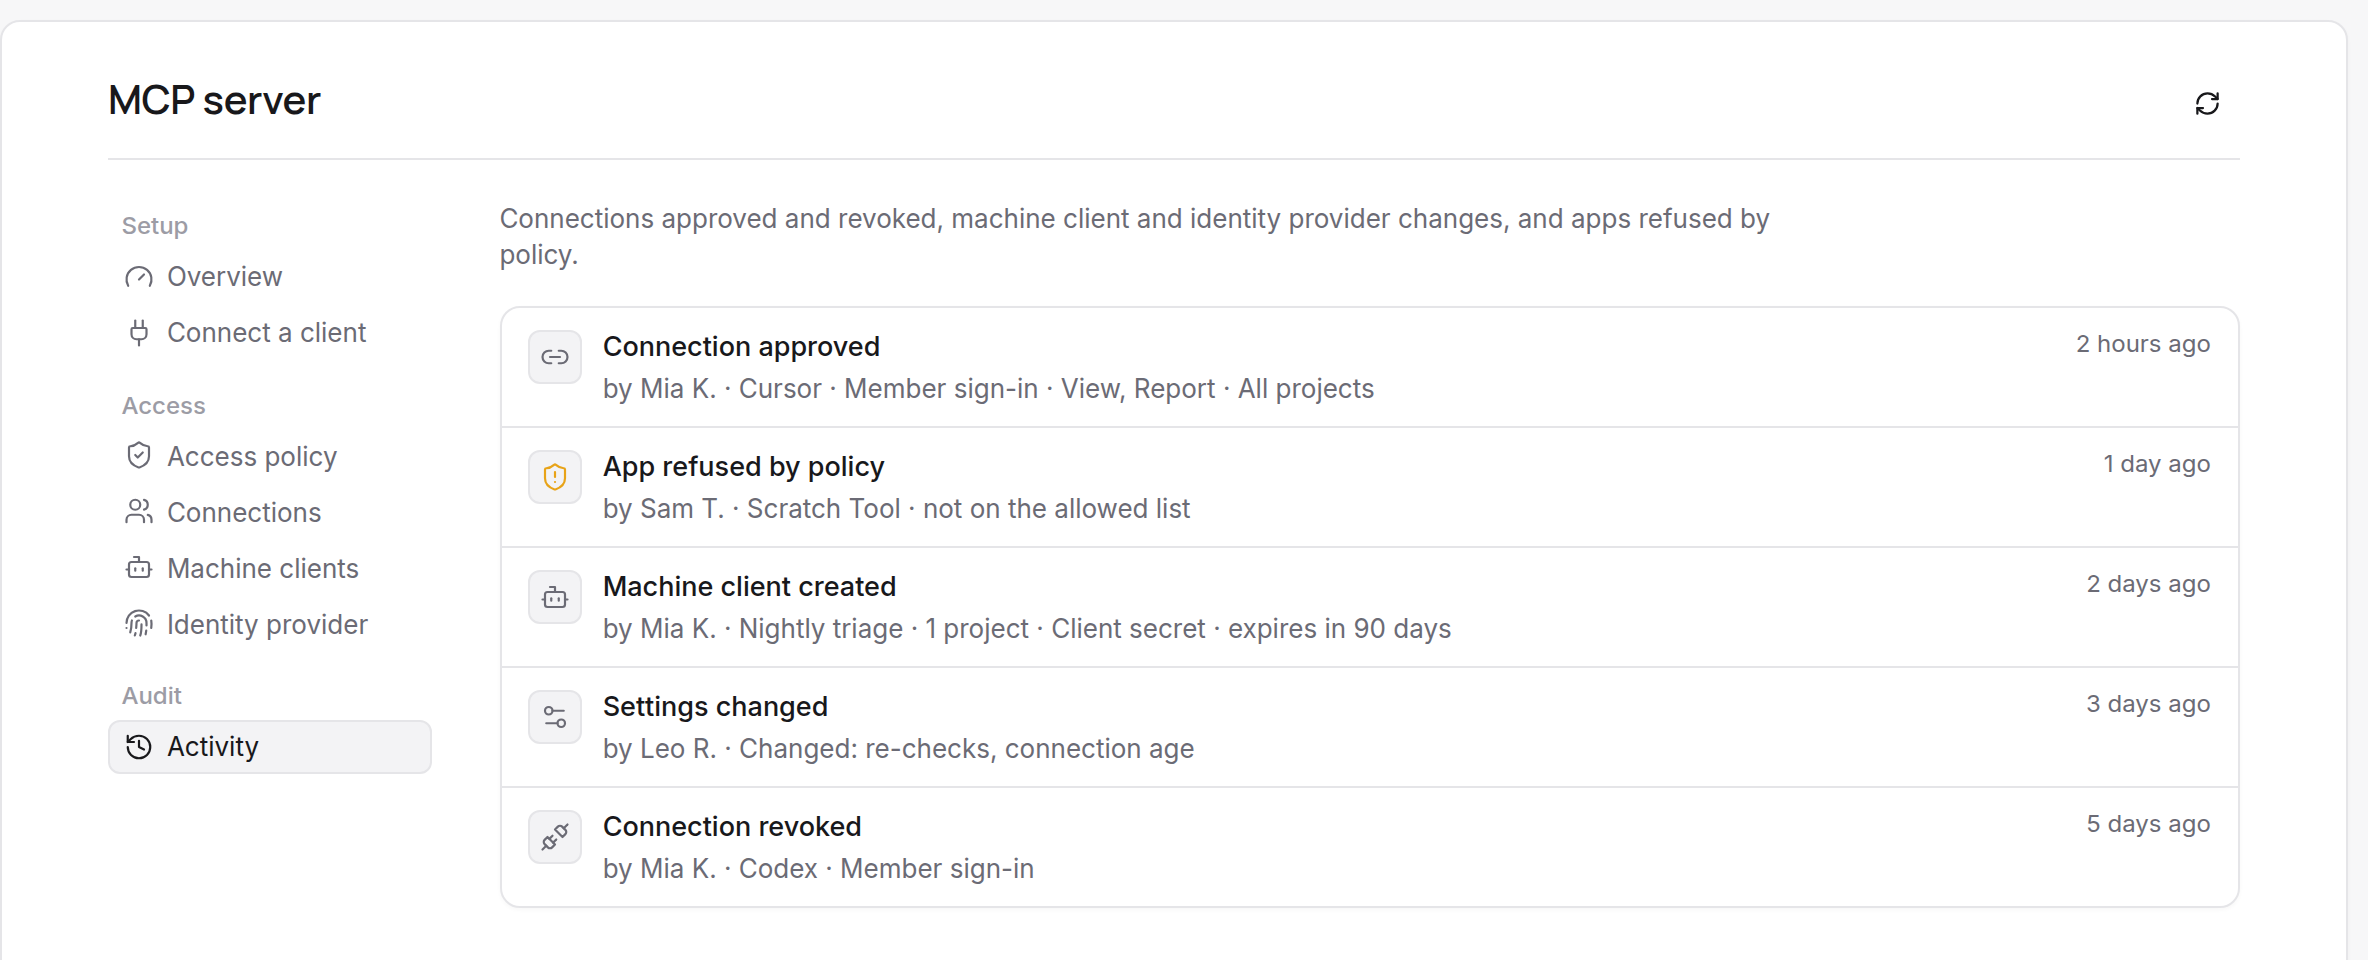Image resolution: width=2368 pixels, height=960 pixels.
Task: Click the plug icon for Connect a client
Action: tap(139, 333)
